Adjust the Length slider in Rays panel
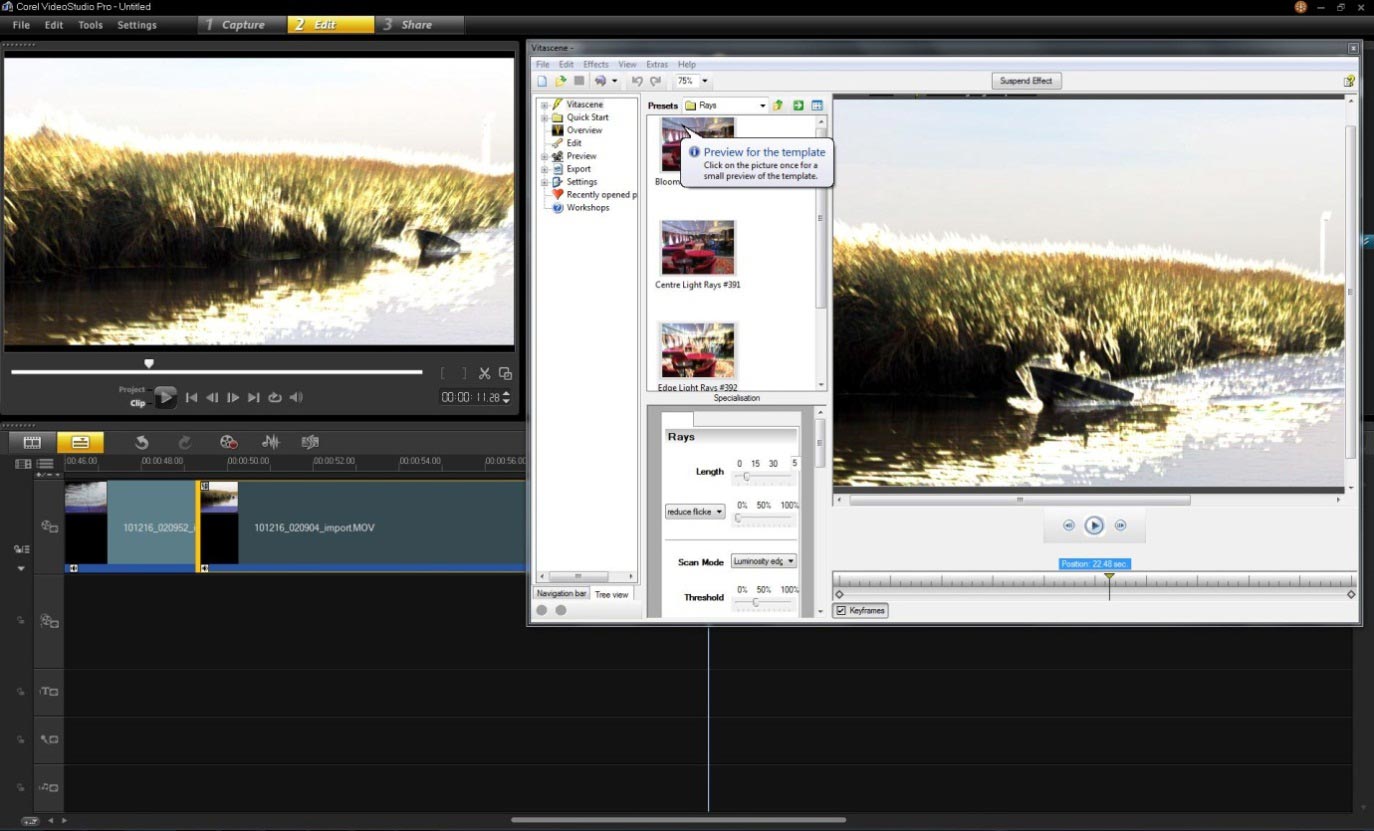 [748, 477]
